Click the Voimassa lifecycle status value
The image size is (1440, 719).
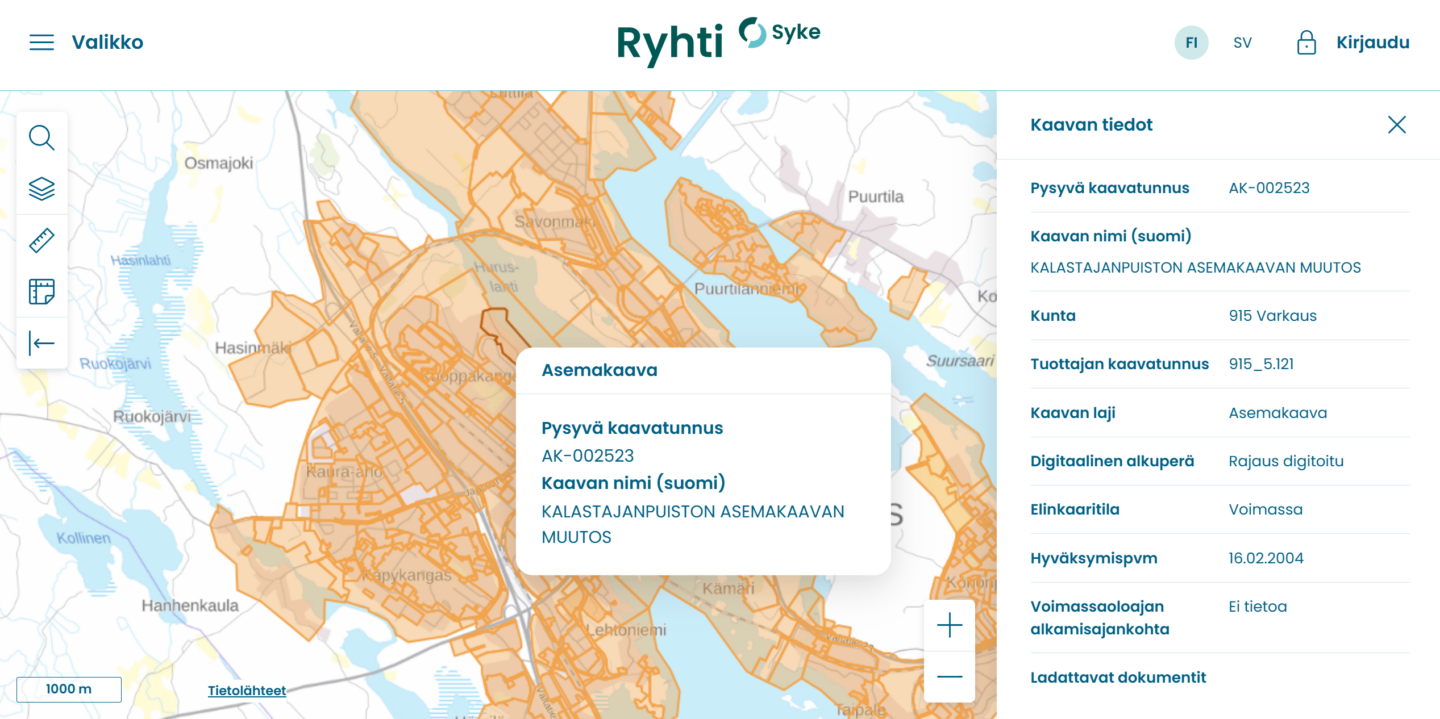pos(1265,509)
